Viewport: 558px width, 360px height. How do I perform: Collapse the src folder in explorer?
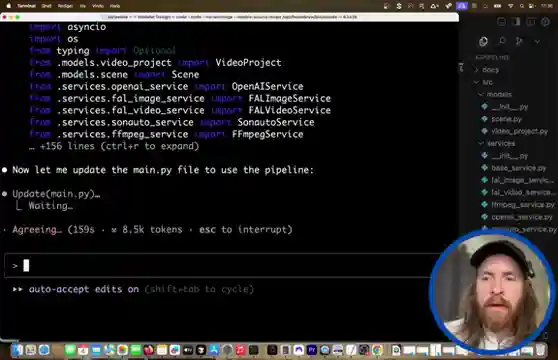(x=488, y=82)
